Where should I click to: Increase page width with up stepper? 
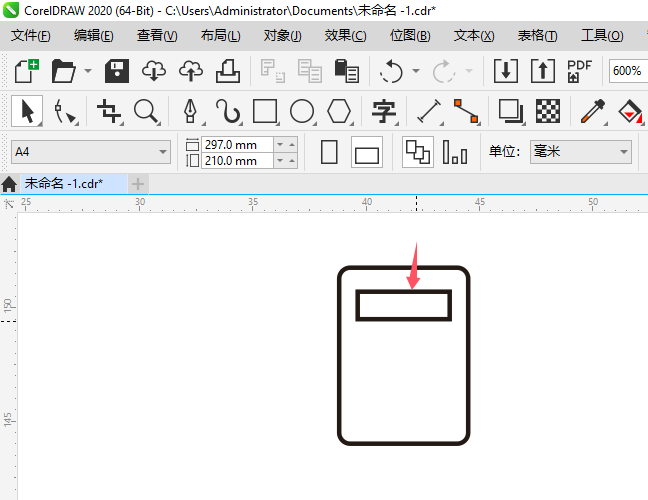tap(292, 145)
